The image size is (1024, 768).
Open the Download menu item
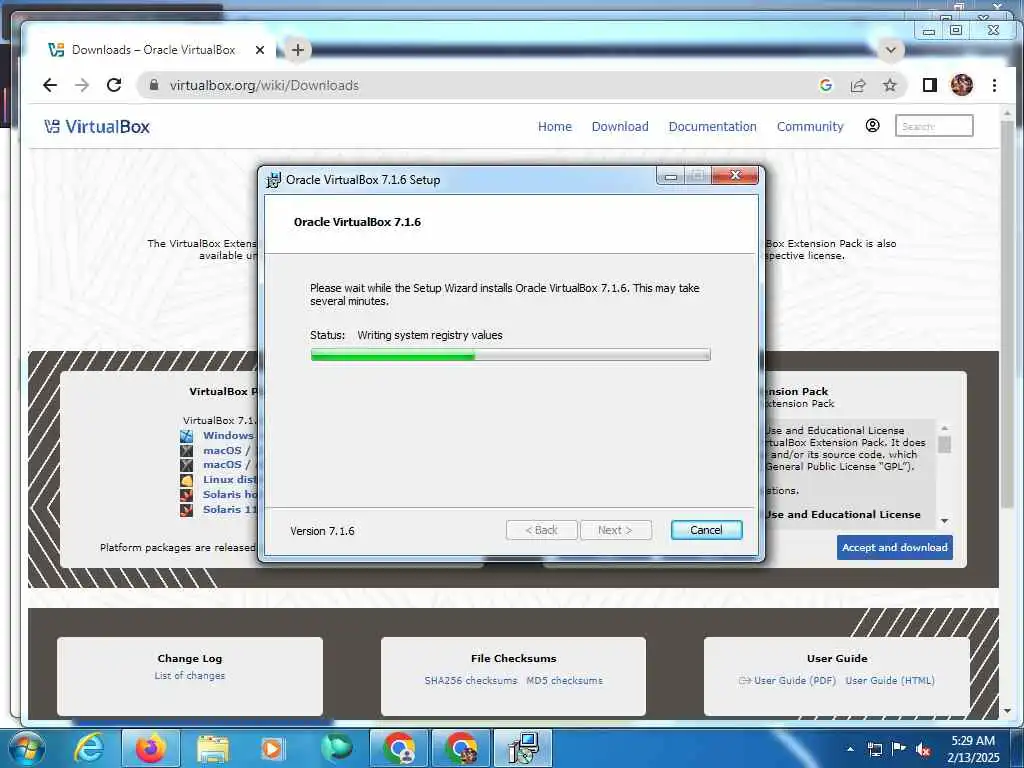click(620, 126)
